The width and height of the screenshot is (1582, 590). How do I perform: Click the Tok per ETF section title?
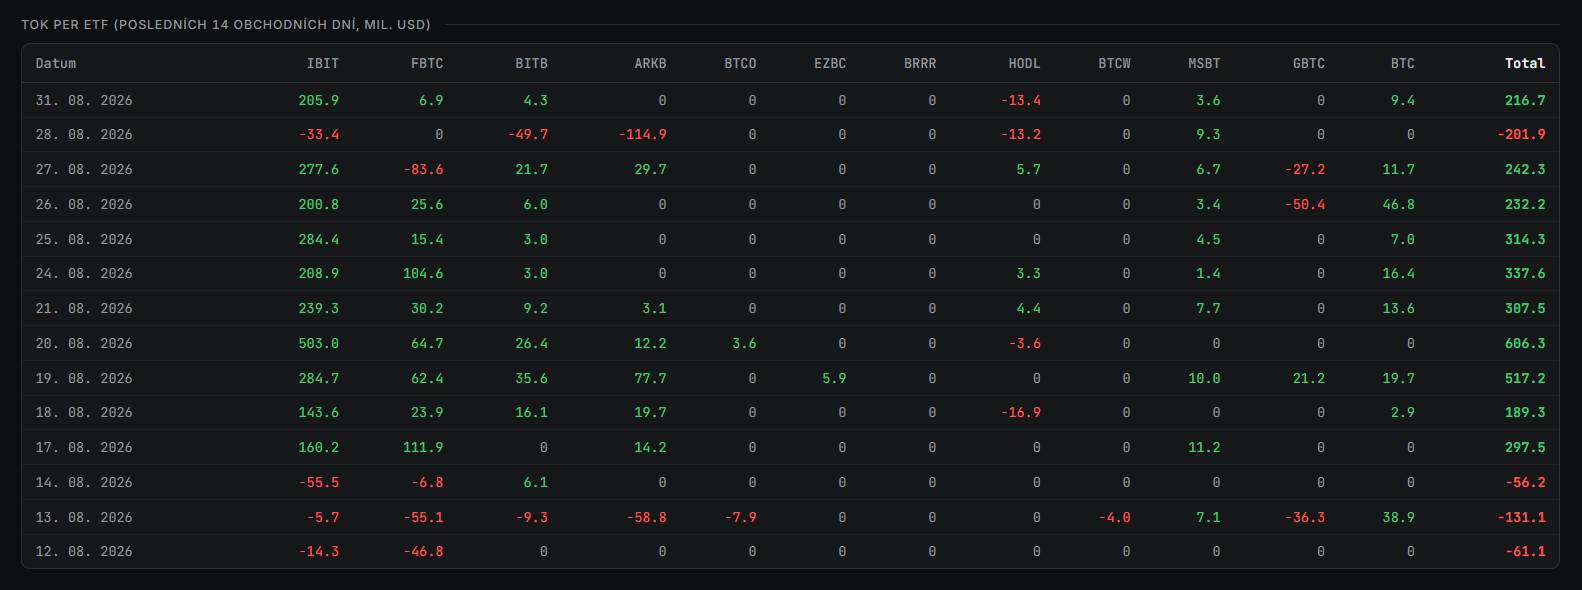coord(226,24)
